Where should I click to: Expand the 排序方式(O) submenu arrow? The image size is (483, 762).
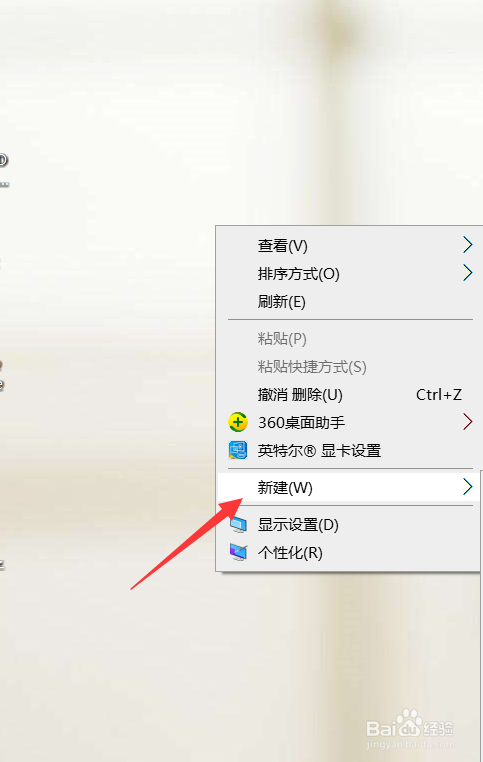pyautogui.click(x=467, y=273)
